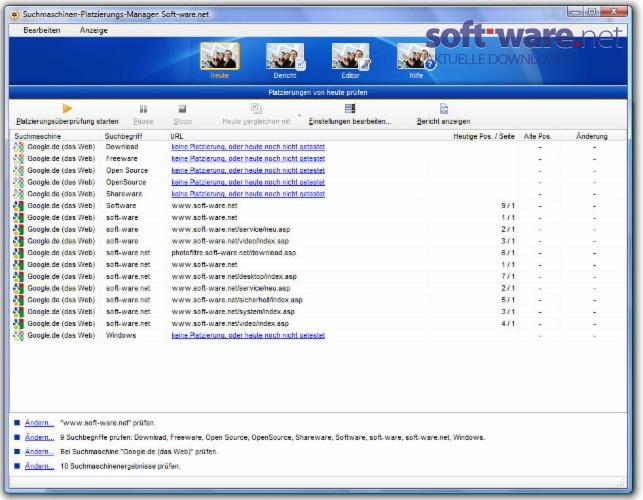Click position value 9 / 1
The width and height of the screenshot is (643, 500).
click(x=508, y=206)
